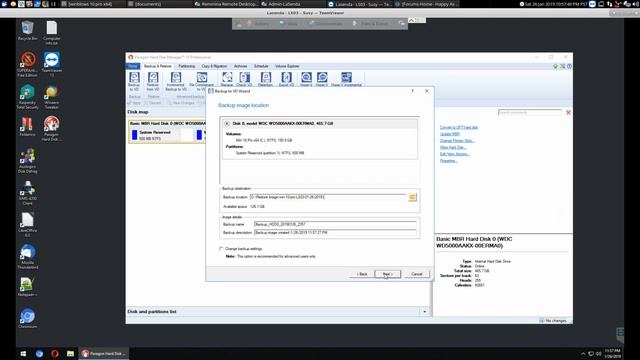640x360 pixels.
Task: Open the LibreOffice desktop shortcut
Action: (x=27, y=224)
